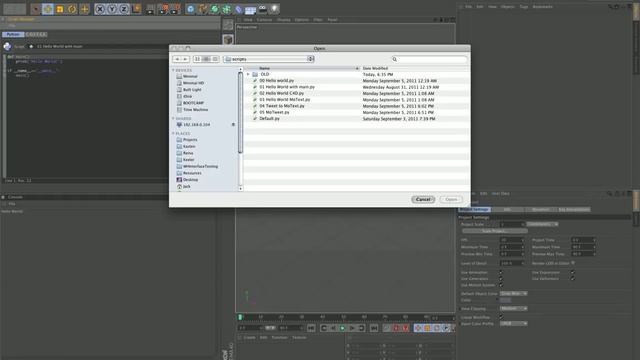This screenshot has width=640, height=360.
Task: Click the coordinate system icon beside Z lock
Action: coord(136,9)
